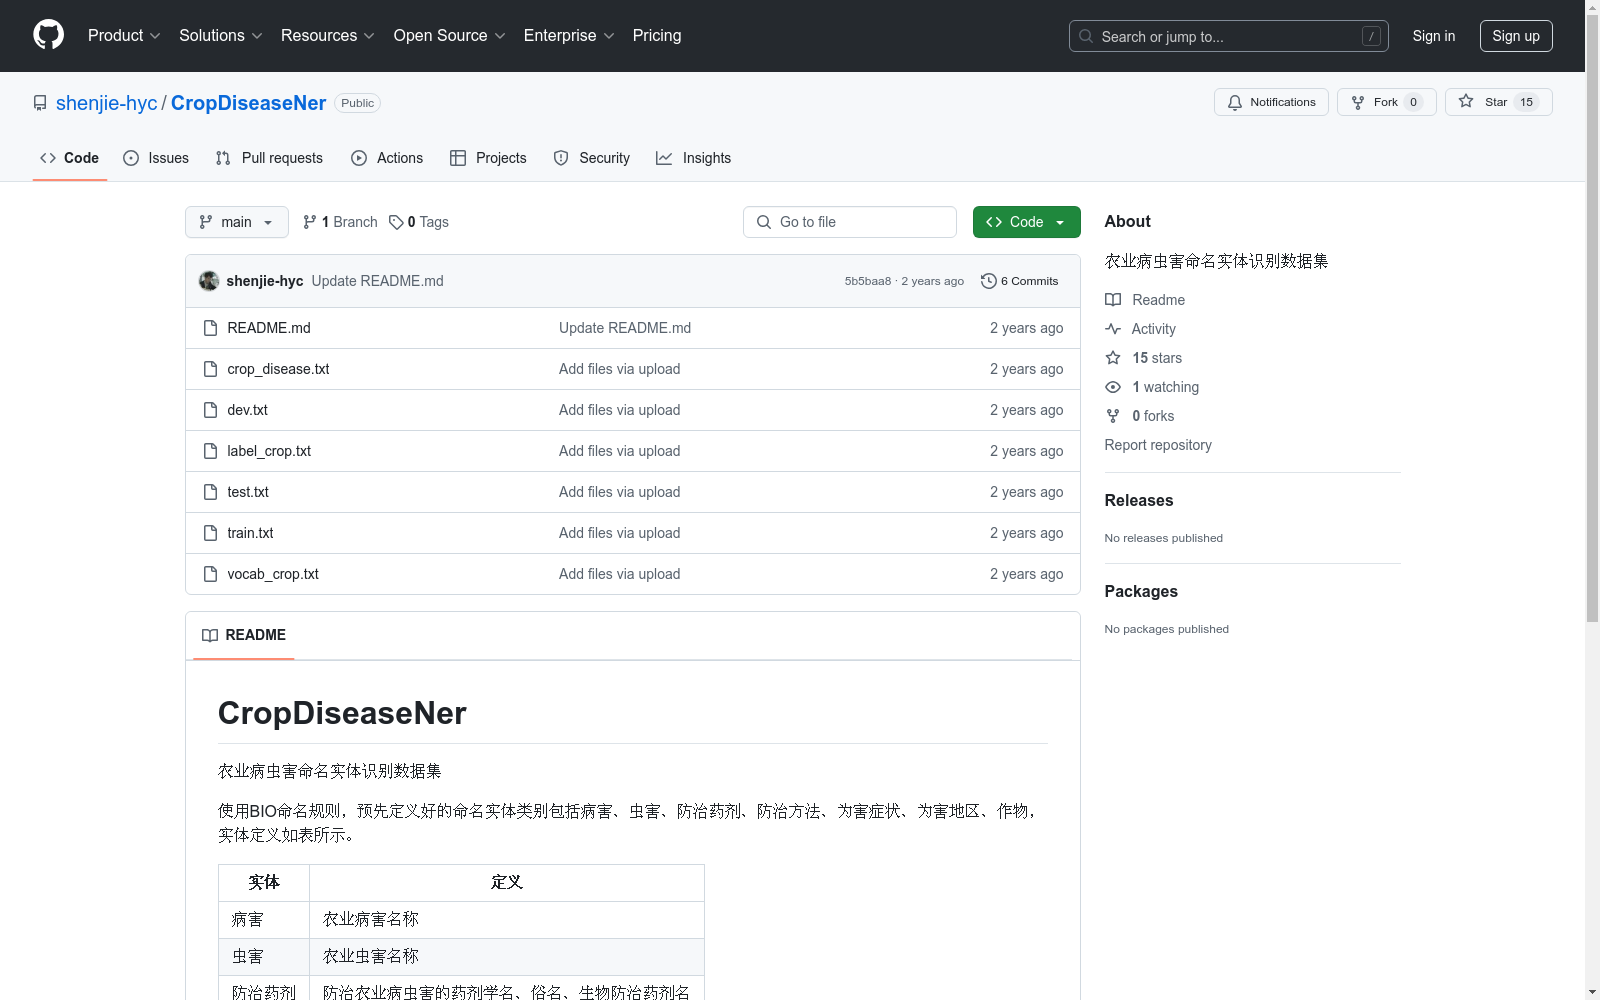
Task: Click the Star icon in Star button
Action: [1466, 101]
